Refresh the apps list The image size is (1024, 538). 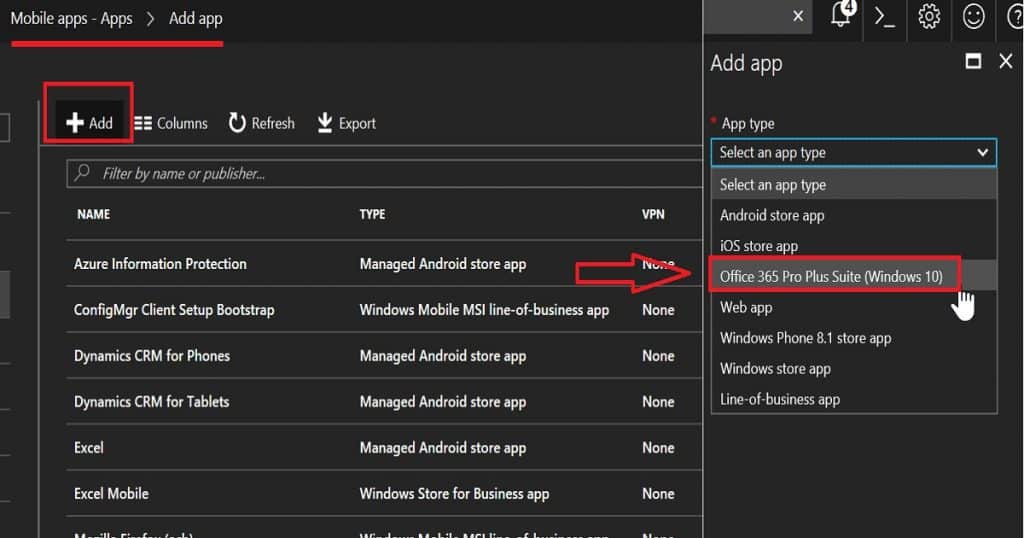click(x=261, y=123)
